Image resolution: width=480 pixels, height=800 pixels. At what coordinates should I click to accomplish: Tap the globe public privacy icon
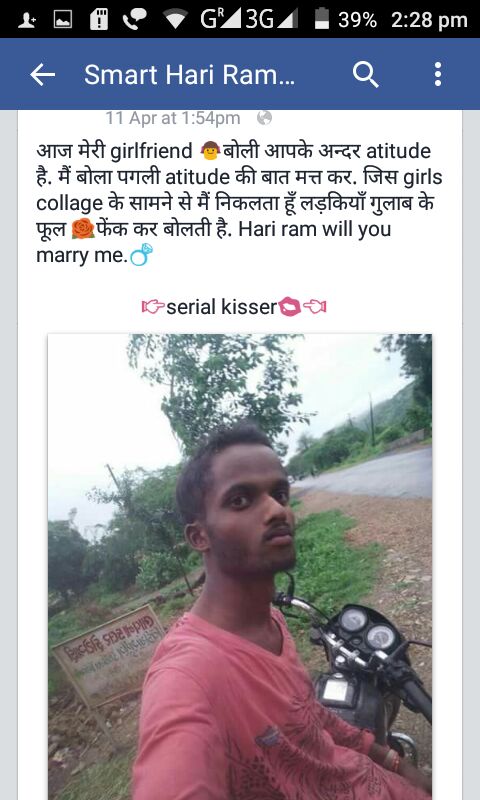point(264,118)
